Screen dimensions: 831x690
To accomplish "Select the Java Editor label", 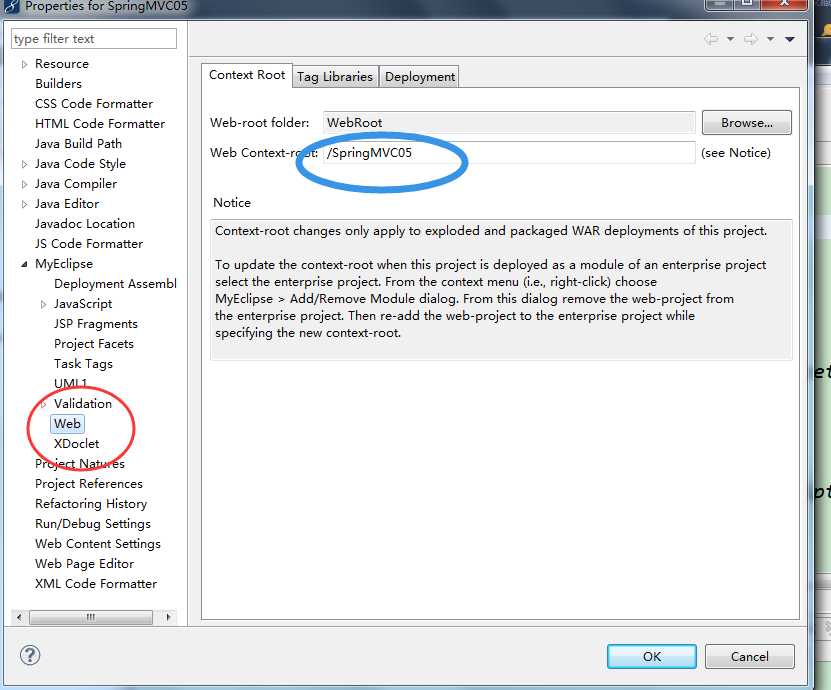I will tap(67, 204).
